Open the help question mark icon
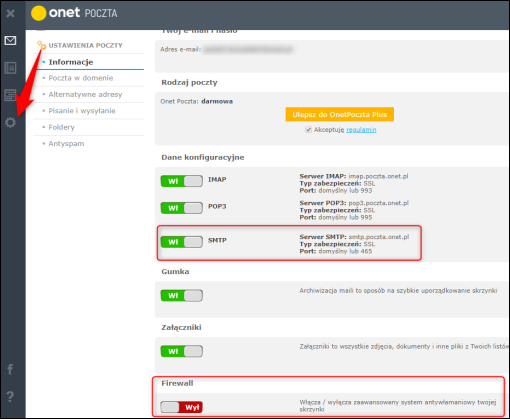The width and height of the screenshot is (510, 419). pyautogui.click(x=10, y=396)
